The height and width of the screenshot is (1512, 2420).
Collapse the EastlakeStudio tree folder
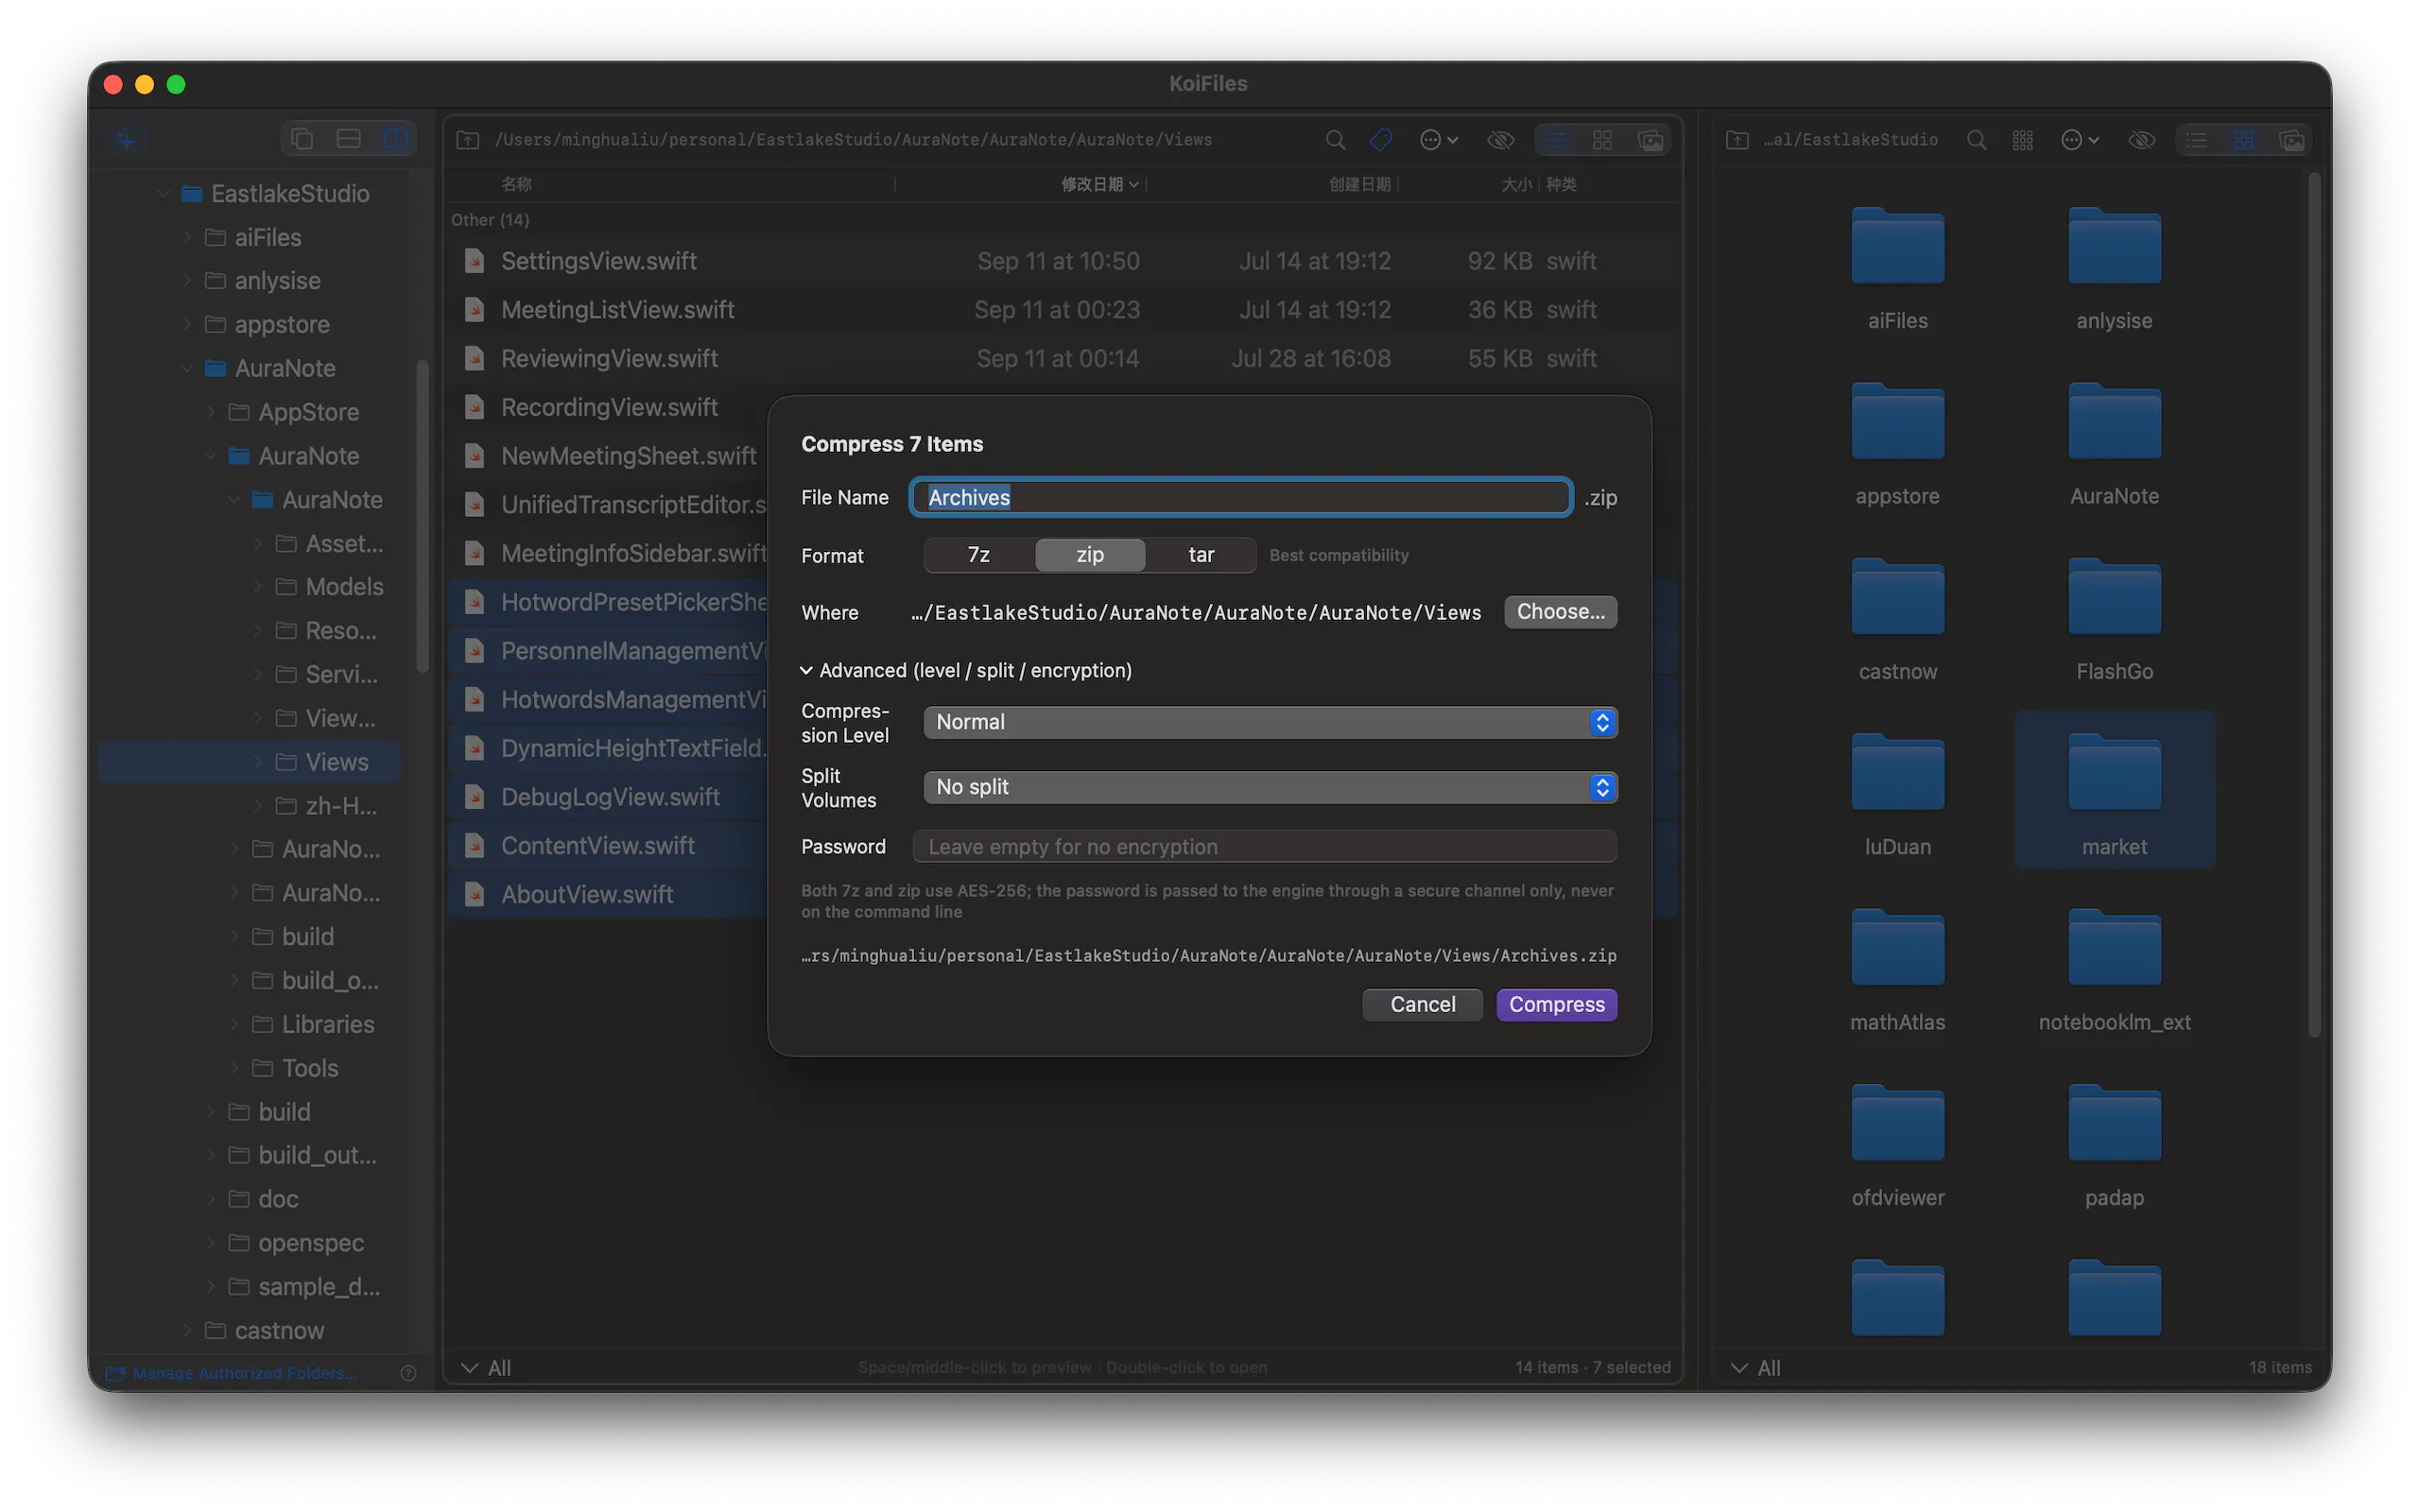click(x=163, y=194)
